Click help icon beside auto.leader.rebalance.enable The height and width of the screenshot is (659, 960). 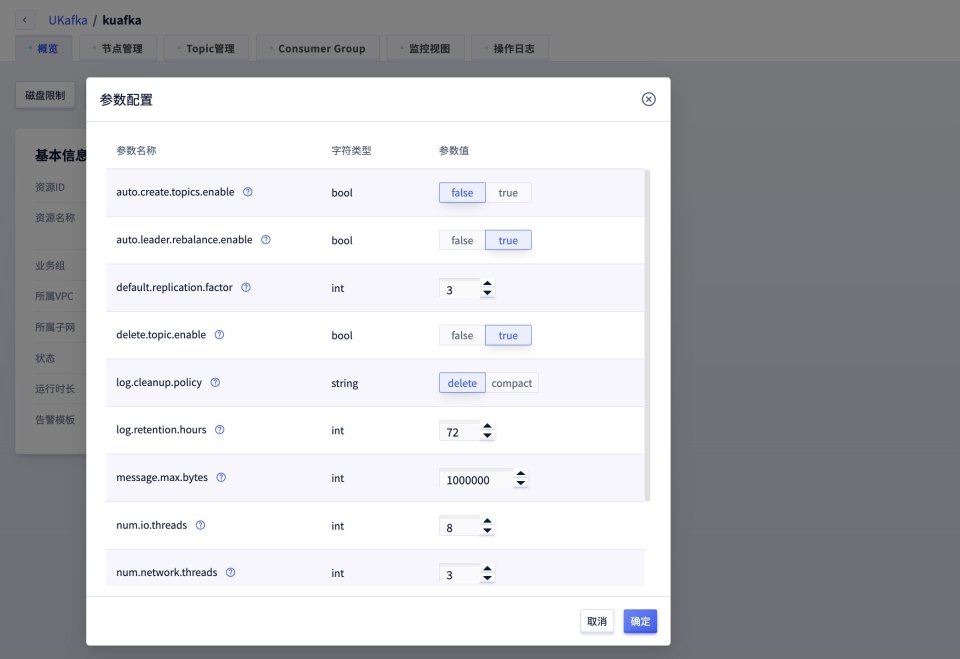[266, 240]
